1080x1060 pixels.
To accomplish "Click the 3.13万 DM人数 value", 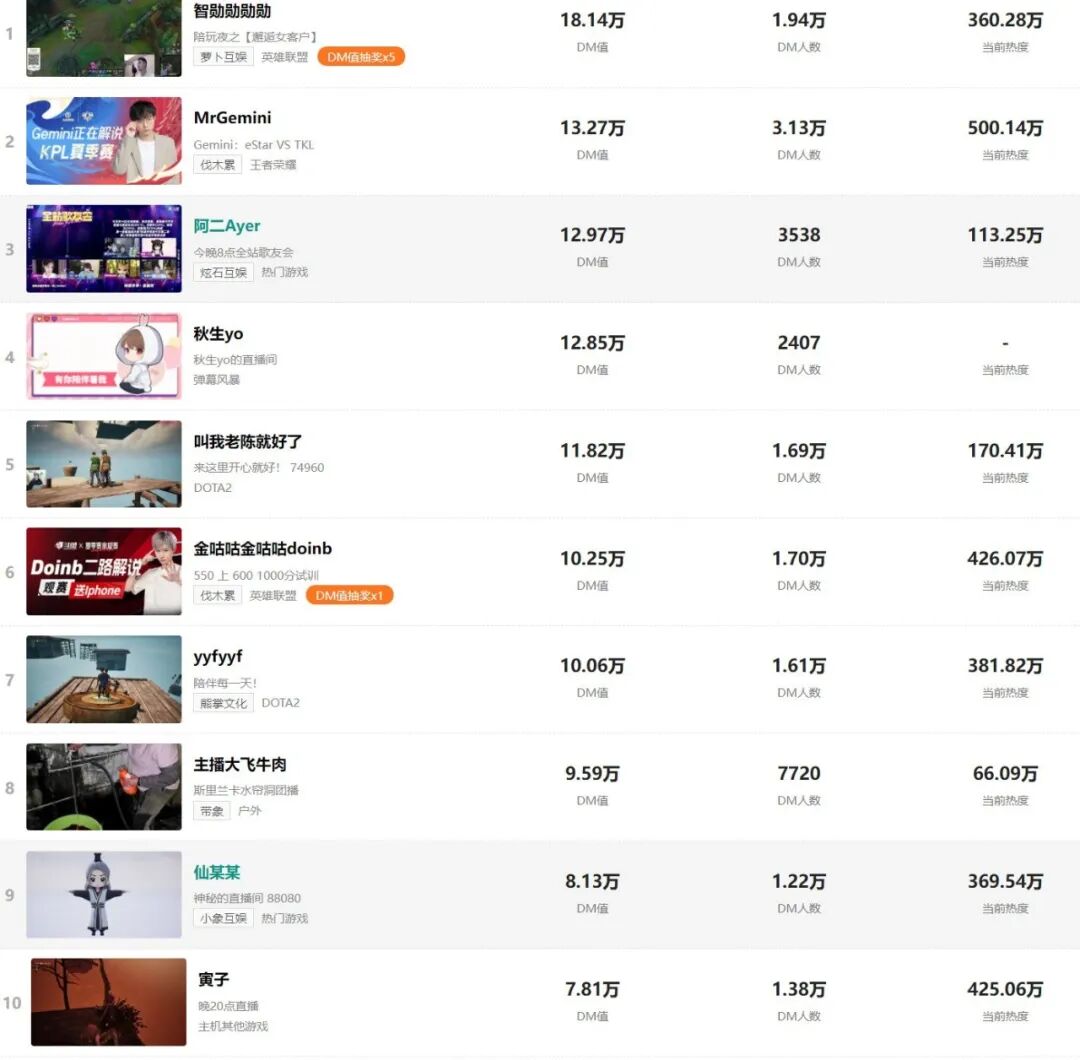I will click(x=799, y=128).
